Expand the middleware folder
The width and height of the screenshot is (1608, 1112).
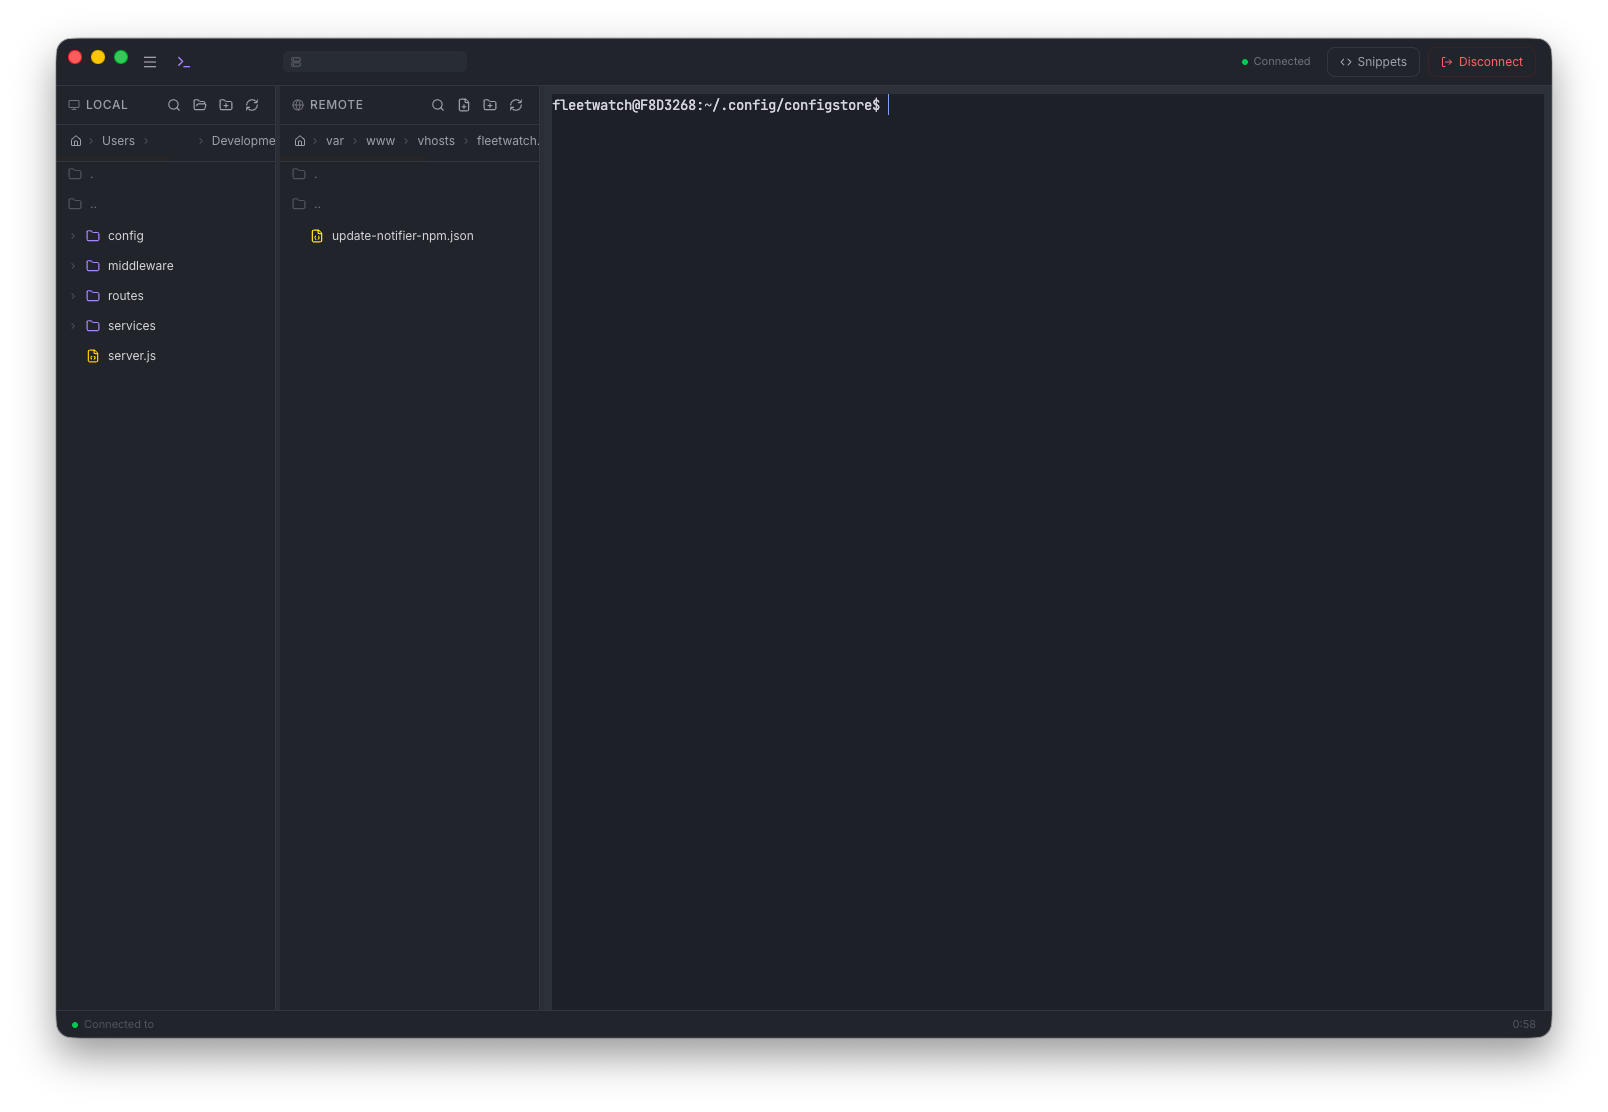click(73, 266)
